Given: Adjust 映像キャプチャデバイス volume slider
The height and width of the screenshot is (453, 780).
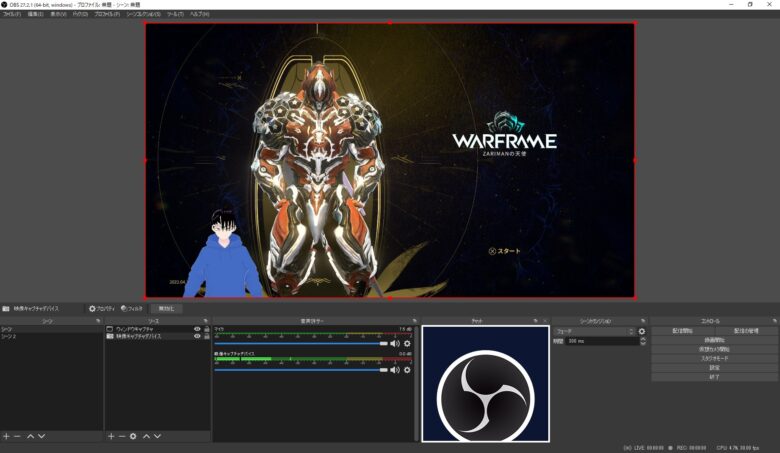Looking at the screenshot, I should 301,370.
